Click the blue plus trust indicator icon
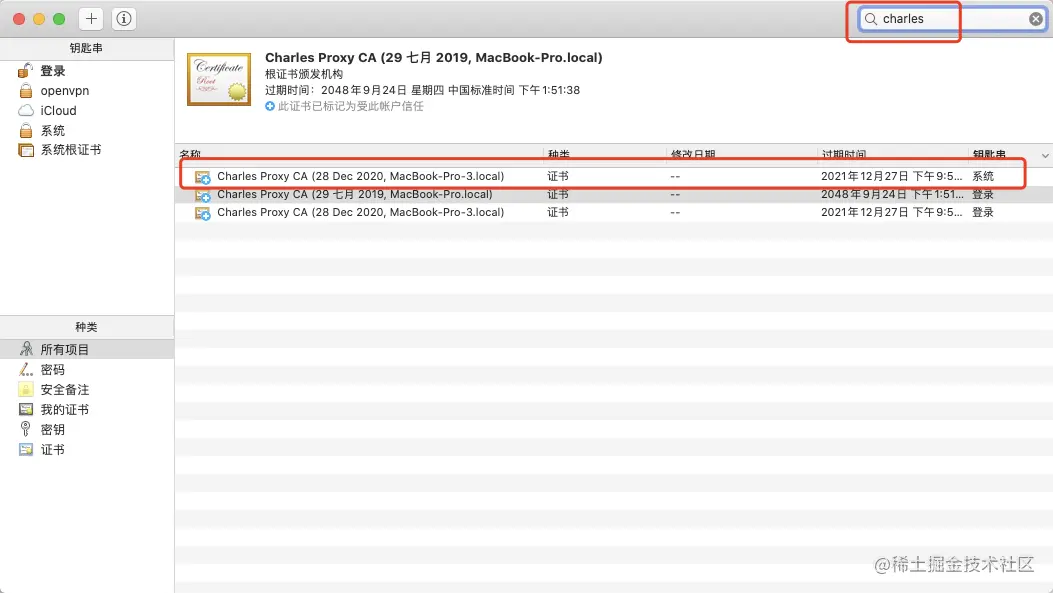 [270, 106]
